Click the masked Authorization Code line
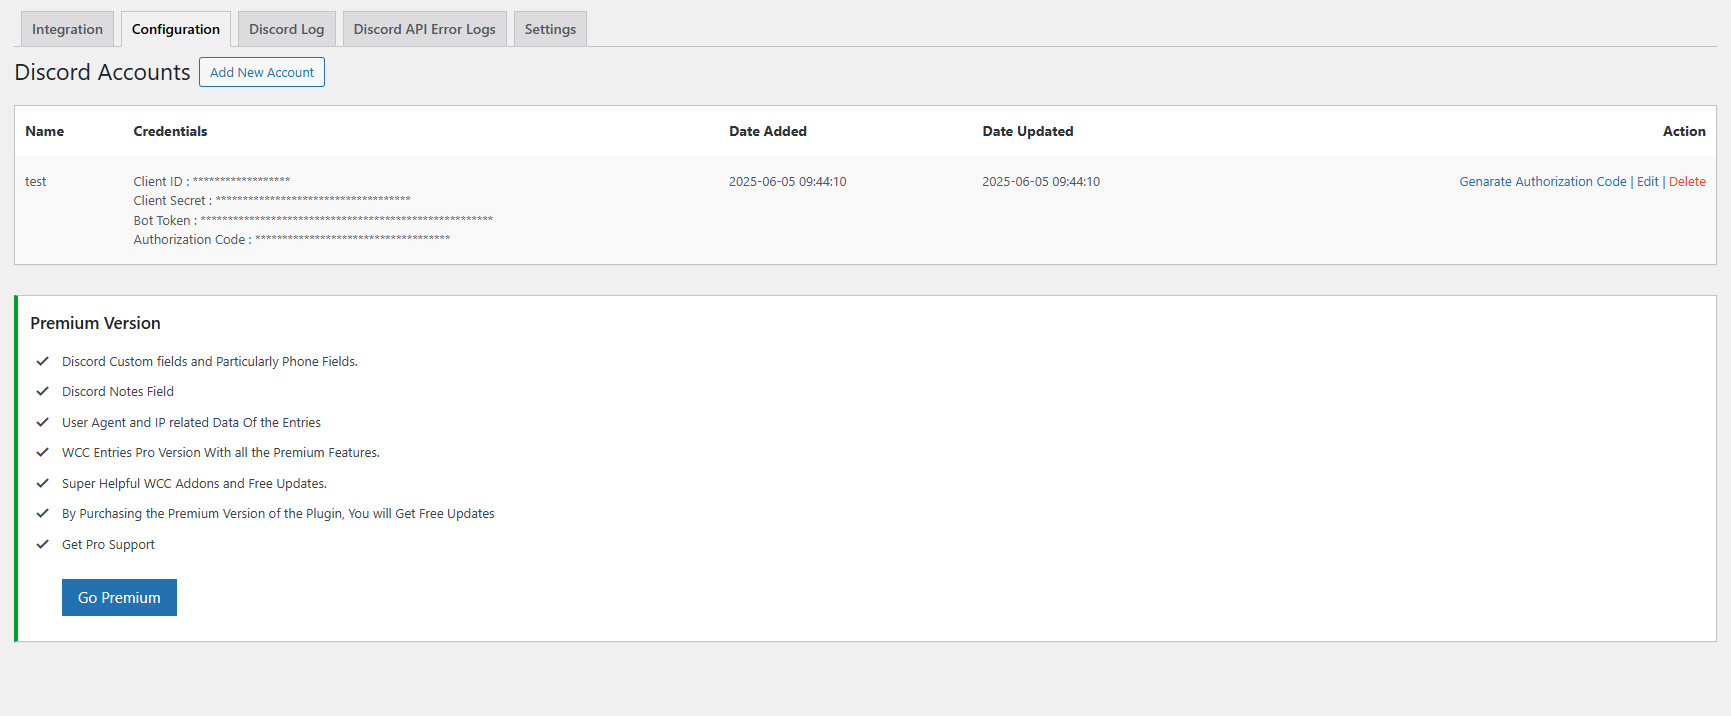1731x716 pixels. 292,240
